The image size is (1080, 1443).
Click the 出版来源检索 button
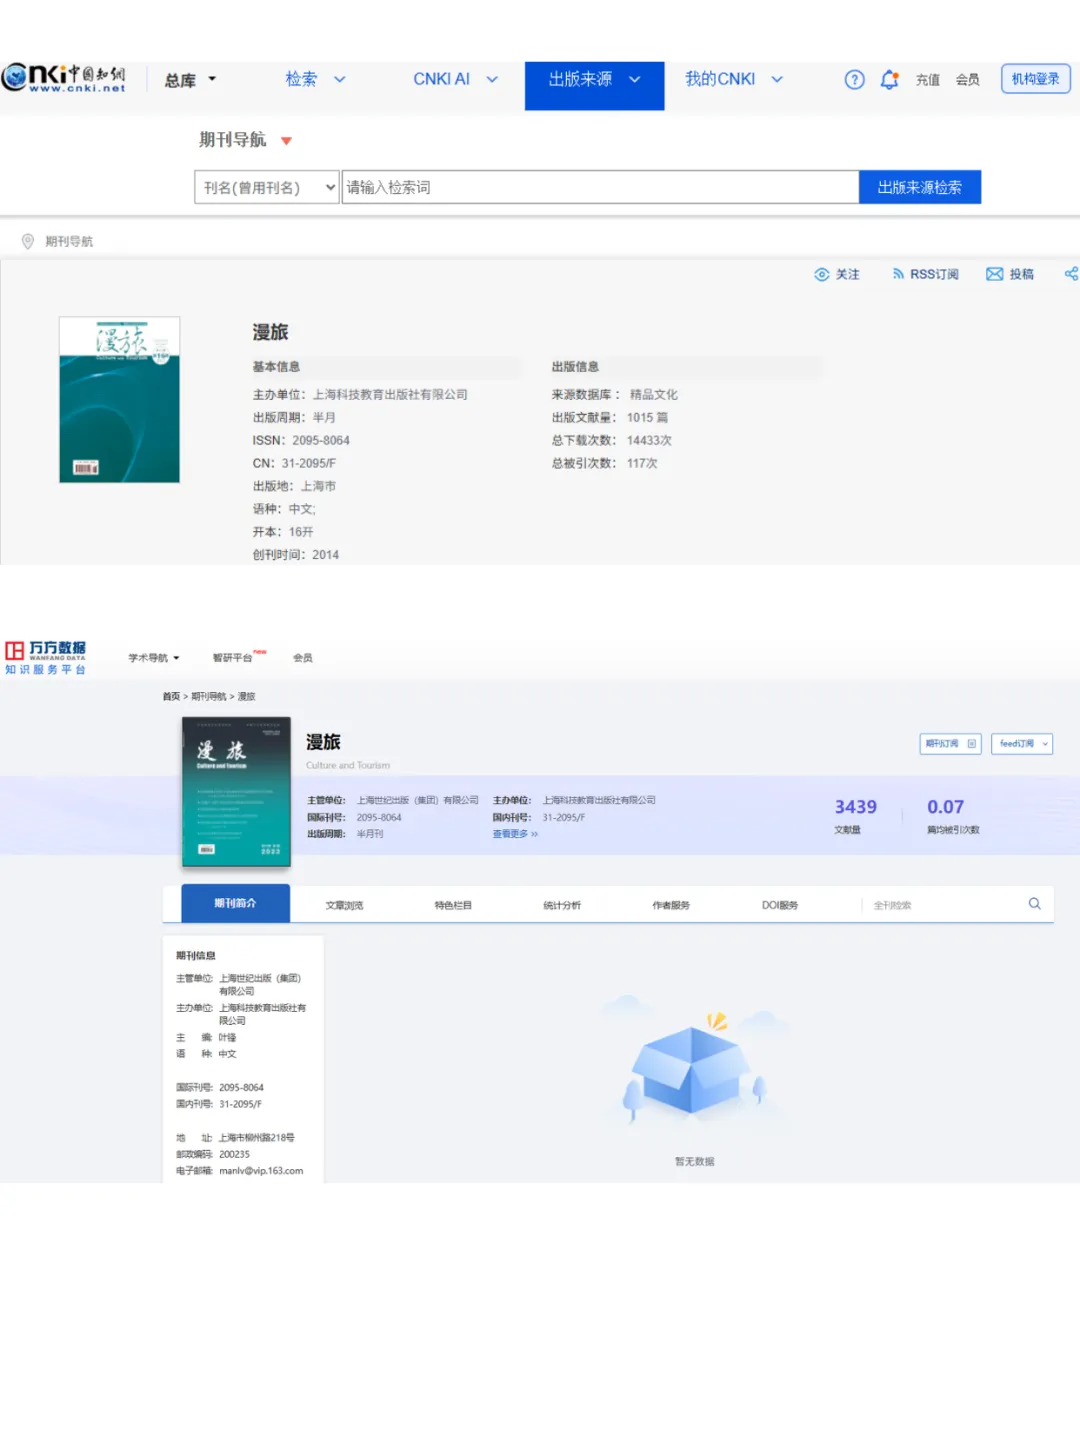click(x=919, y=187)
